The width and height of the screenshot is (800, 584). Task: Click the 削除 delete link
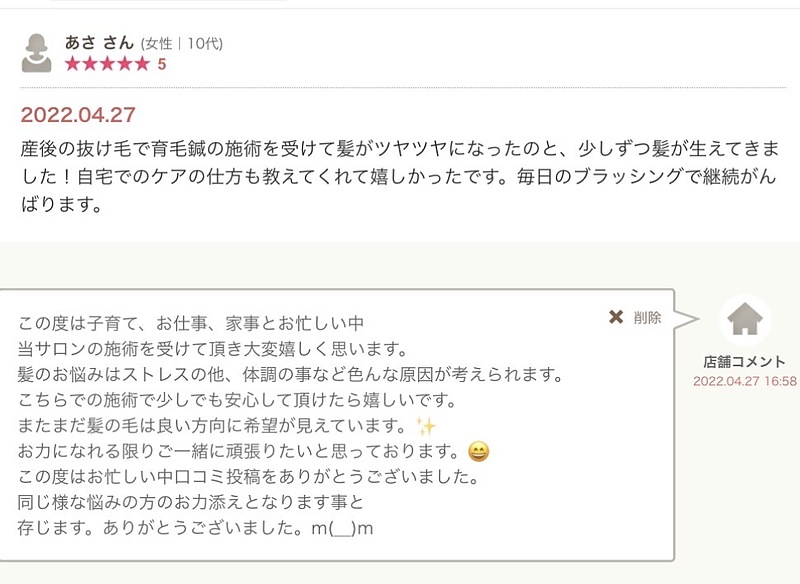(647, 318)
